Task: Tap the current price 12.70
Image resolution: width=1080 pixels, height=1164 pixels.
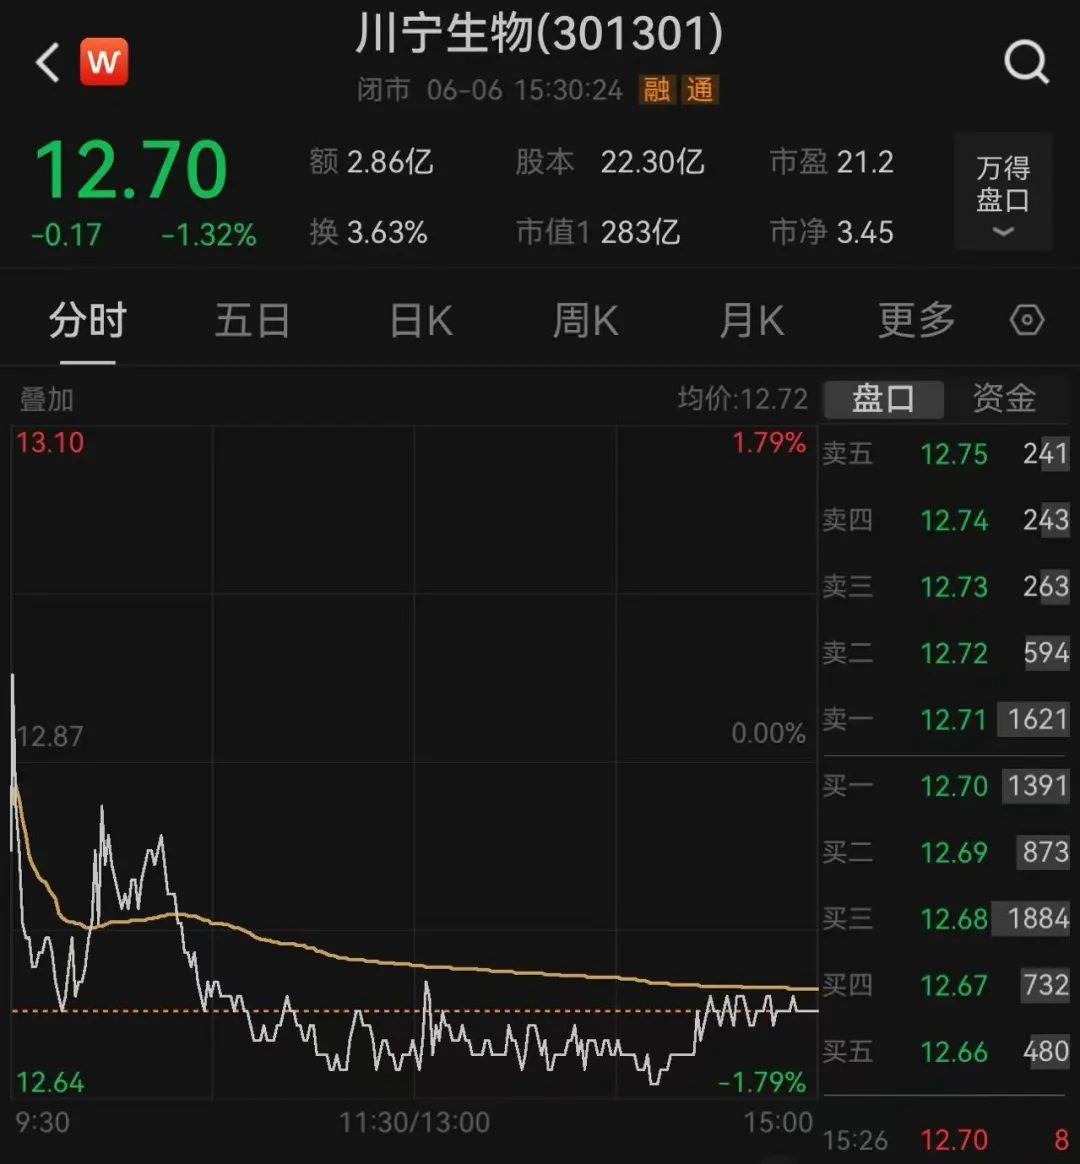Action: 131,171
